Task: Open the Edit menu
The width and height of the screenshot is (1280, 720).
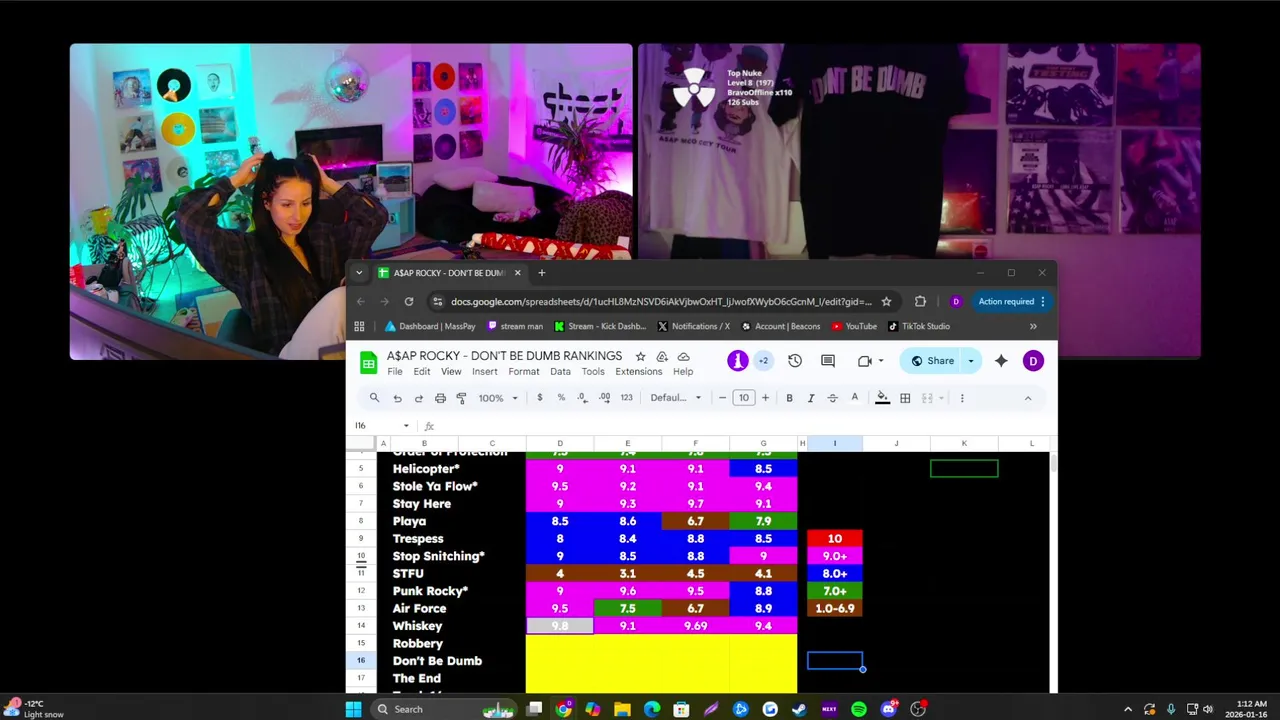Action: pyautogui.click(x=422, y=372)
